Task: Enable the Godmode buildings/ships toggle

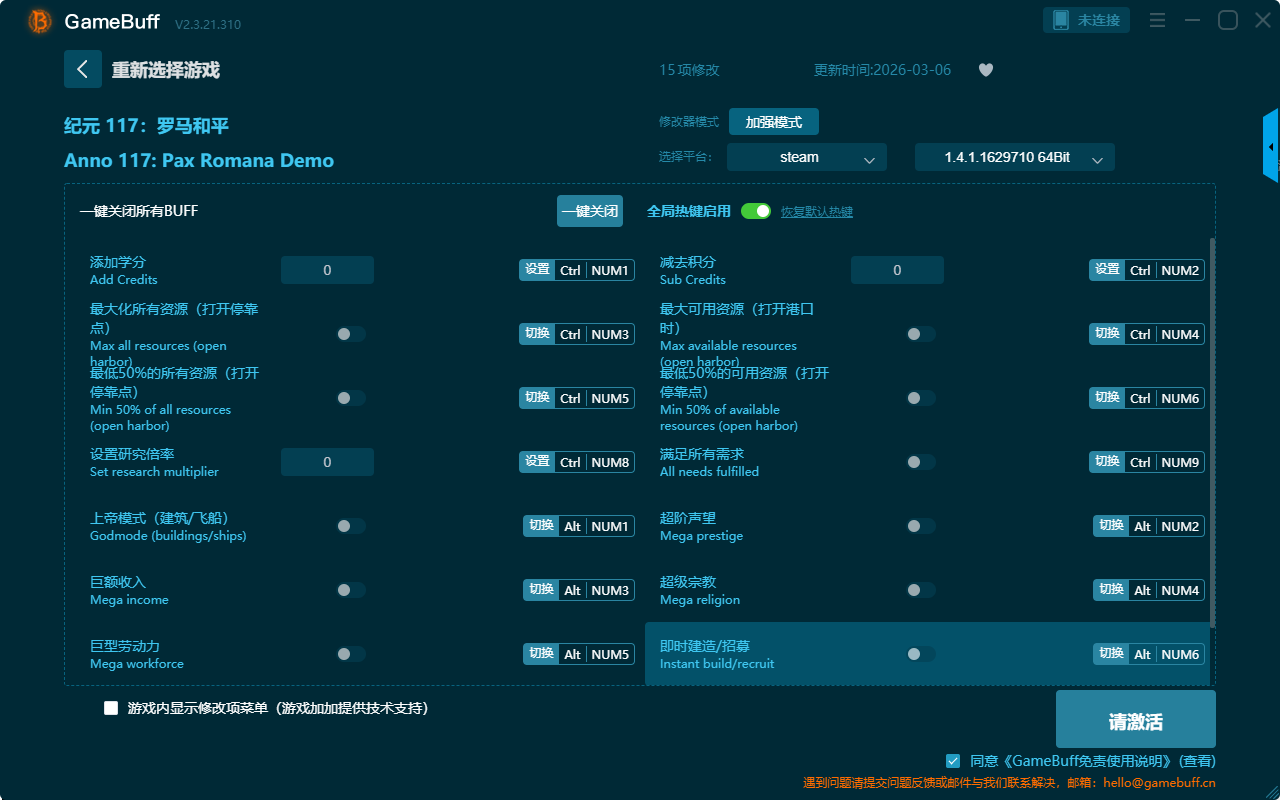Action: pyautogui.click(x=350, y=526)
